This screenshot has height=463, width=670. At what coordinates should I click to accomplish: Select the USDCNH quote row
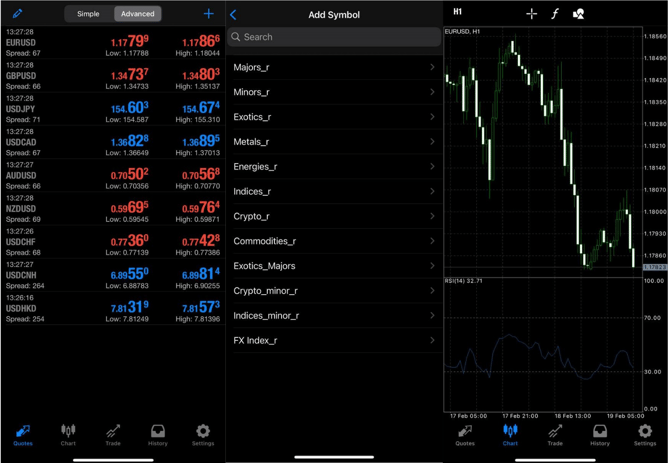[113, 275]
